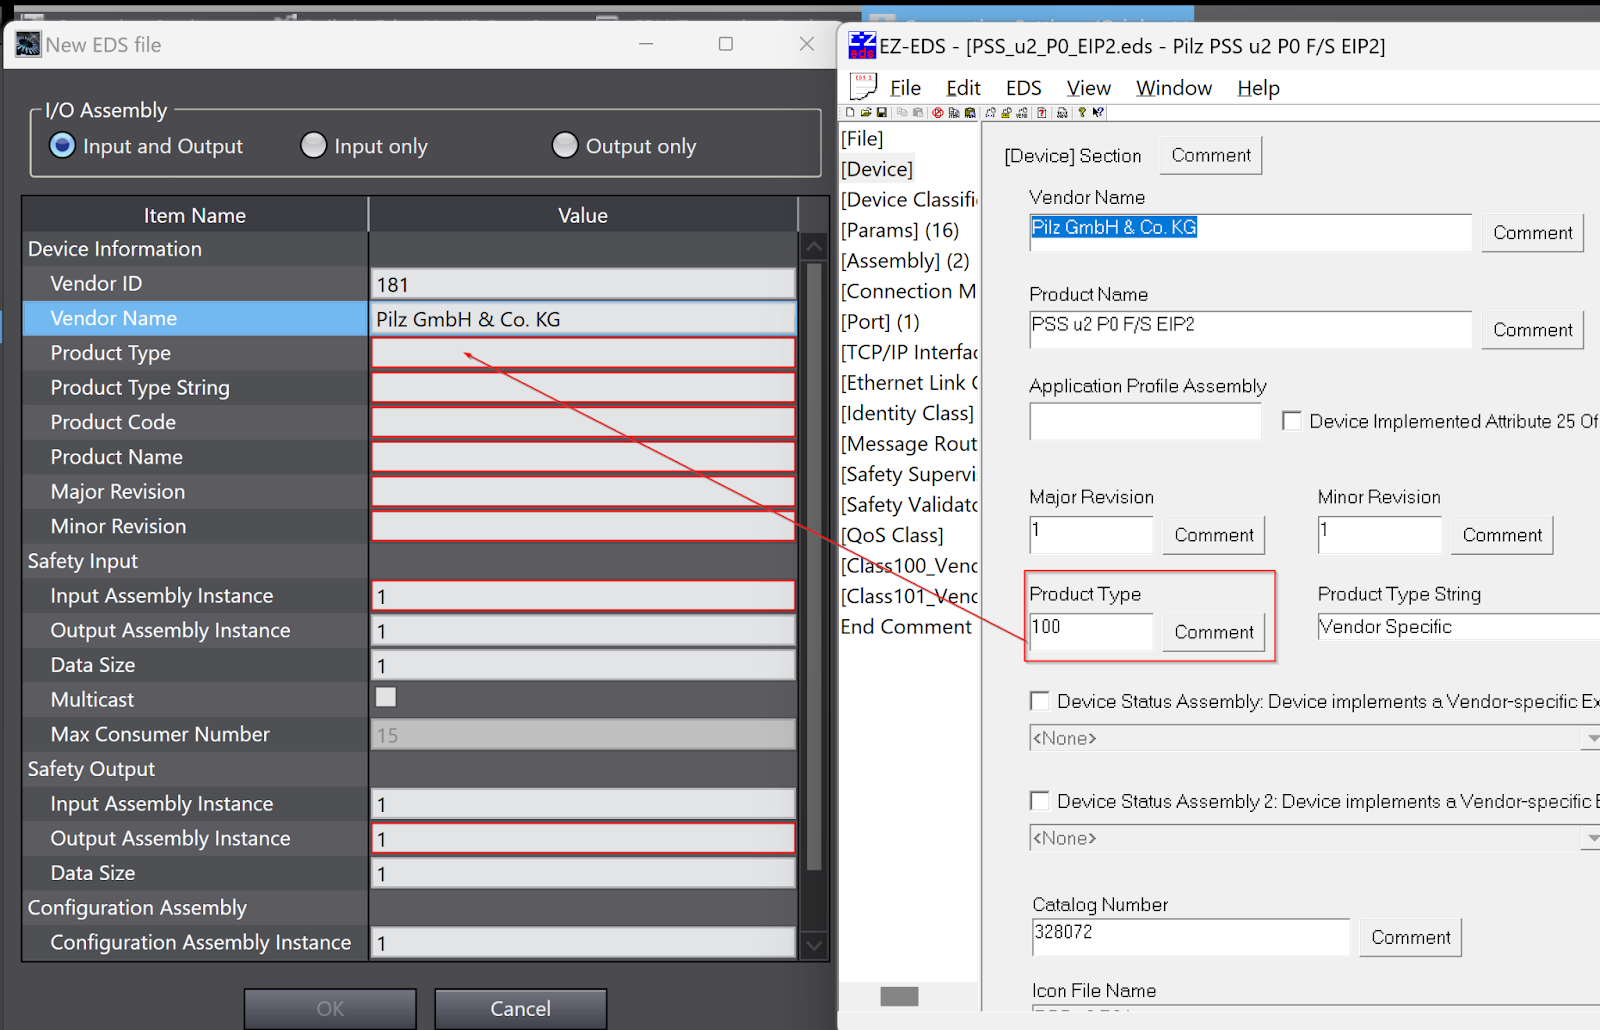Click the Product Code value field
1600x1030 pixels.
tap(583, 422)
